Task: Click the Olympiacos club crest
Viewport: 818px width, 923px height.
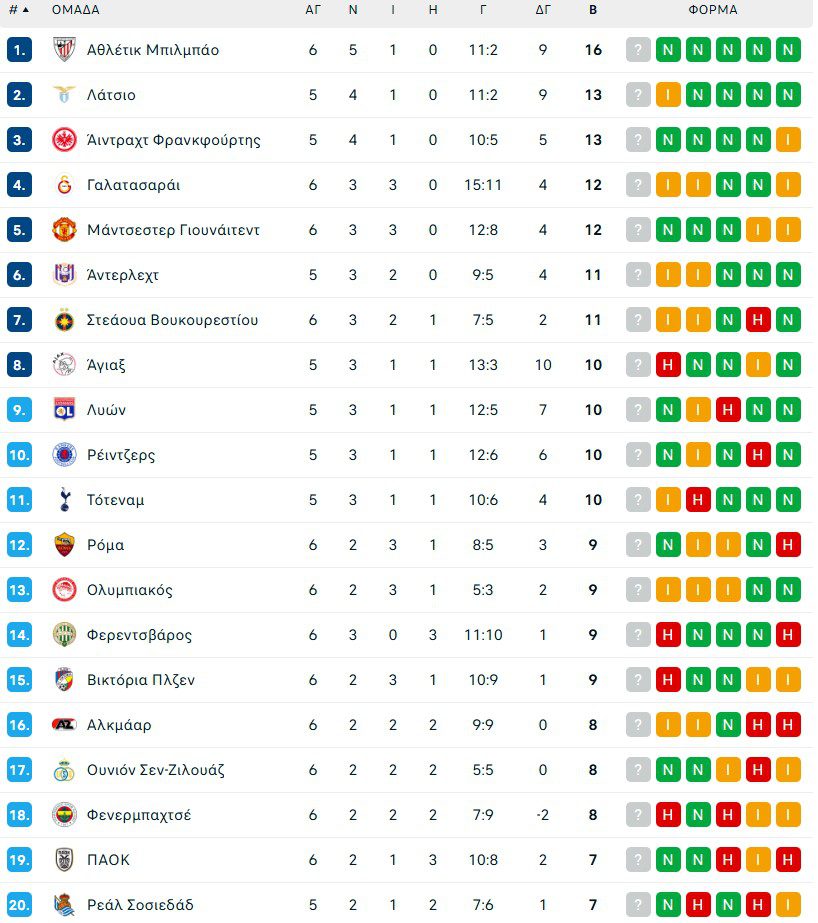Action: click(64, 590)
